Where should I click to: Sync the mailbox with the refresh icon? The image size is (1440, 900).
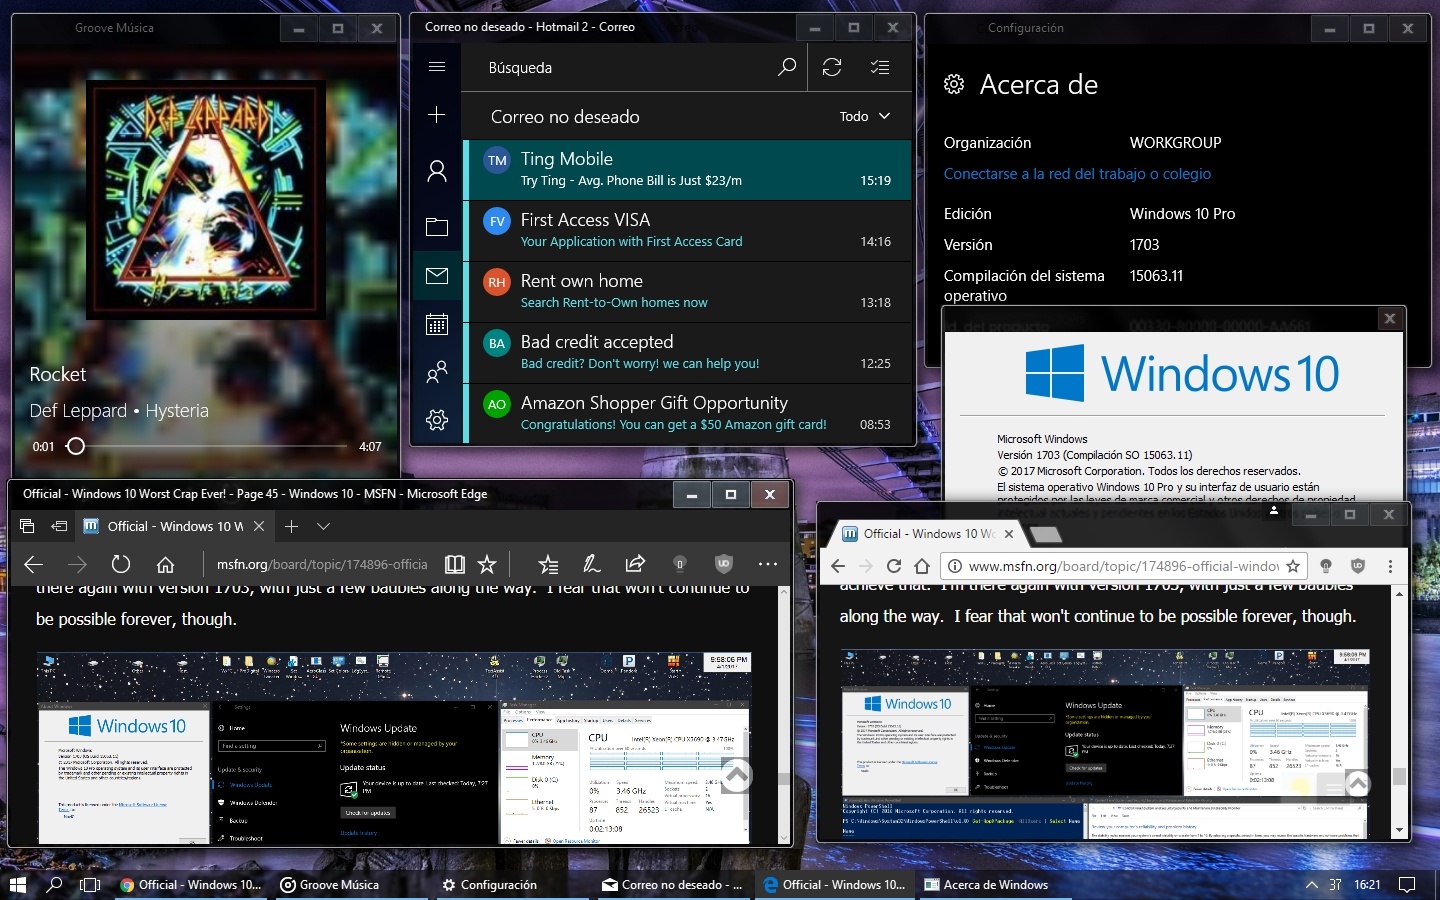(x=831, y=67)
